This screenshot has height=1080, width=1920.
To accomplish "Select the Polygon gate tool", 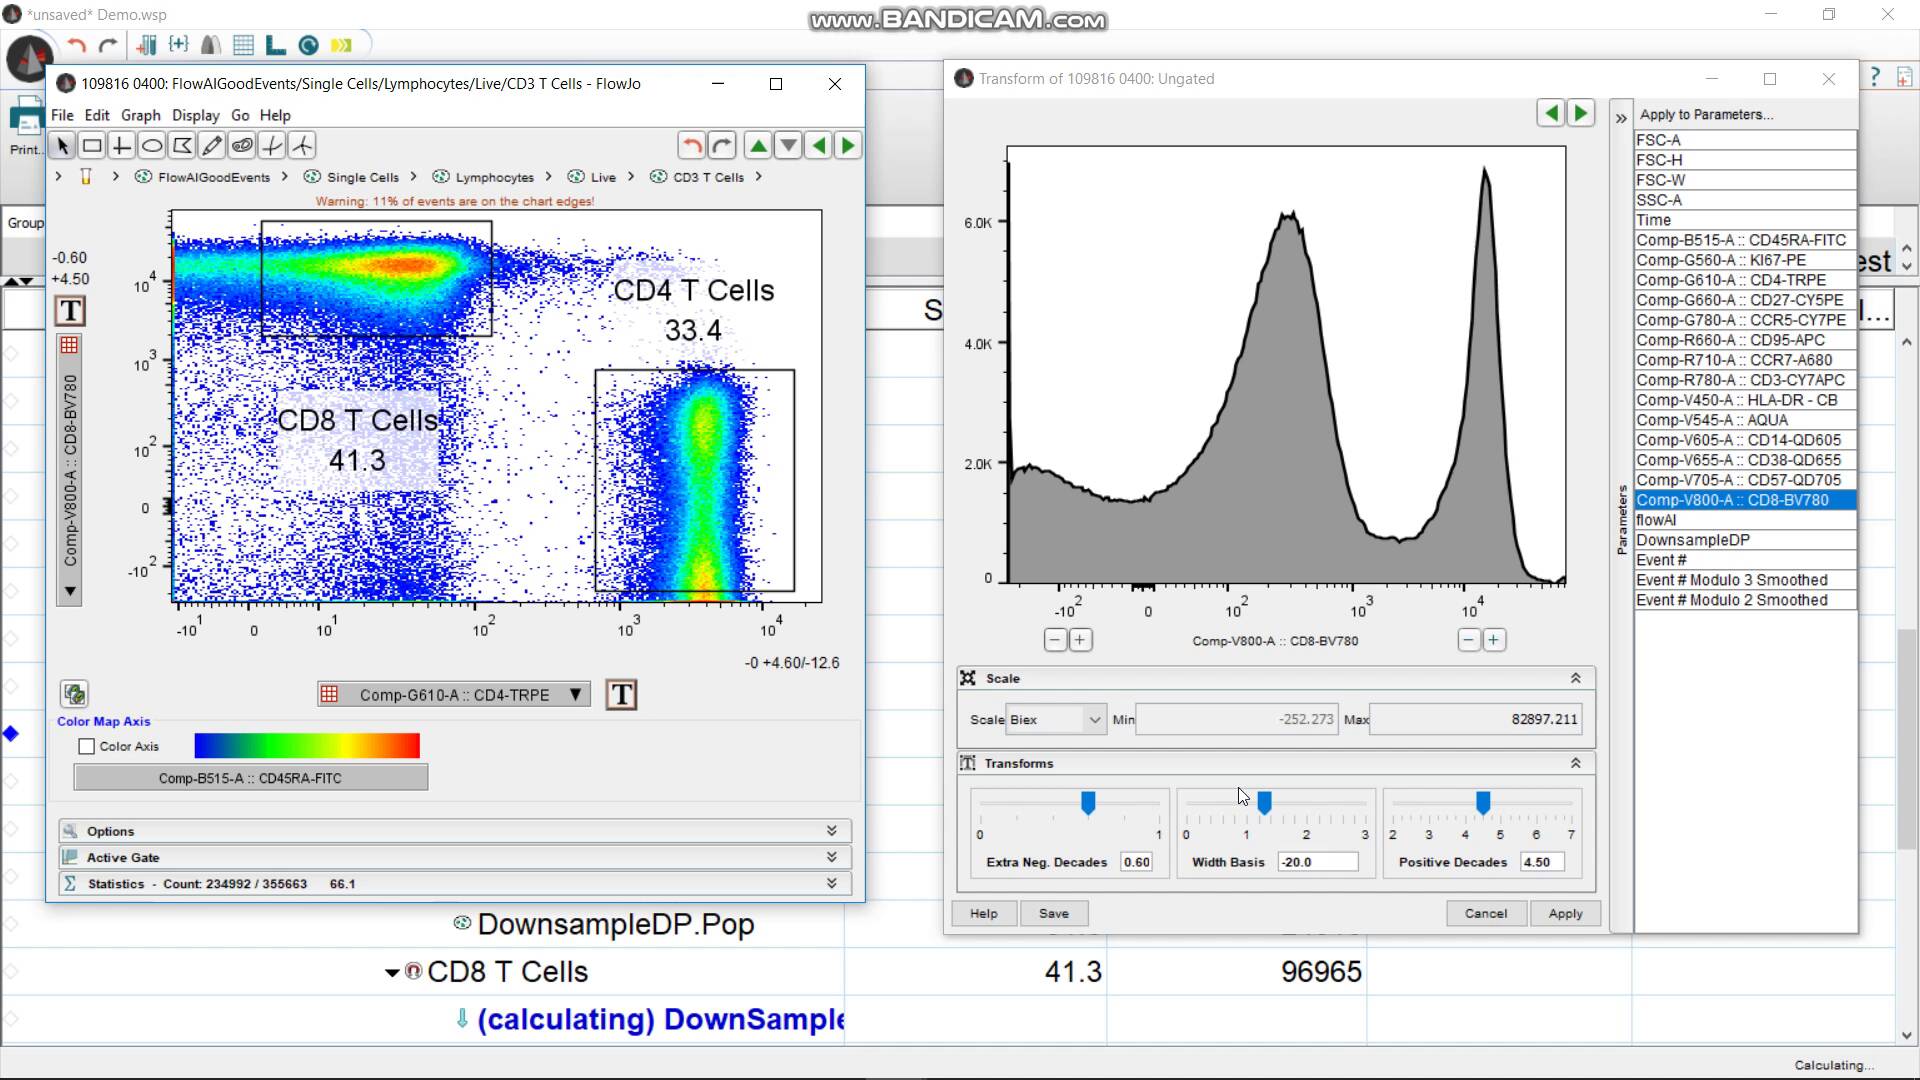I will click(x=182, y=145).
